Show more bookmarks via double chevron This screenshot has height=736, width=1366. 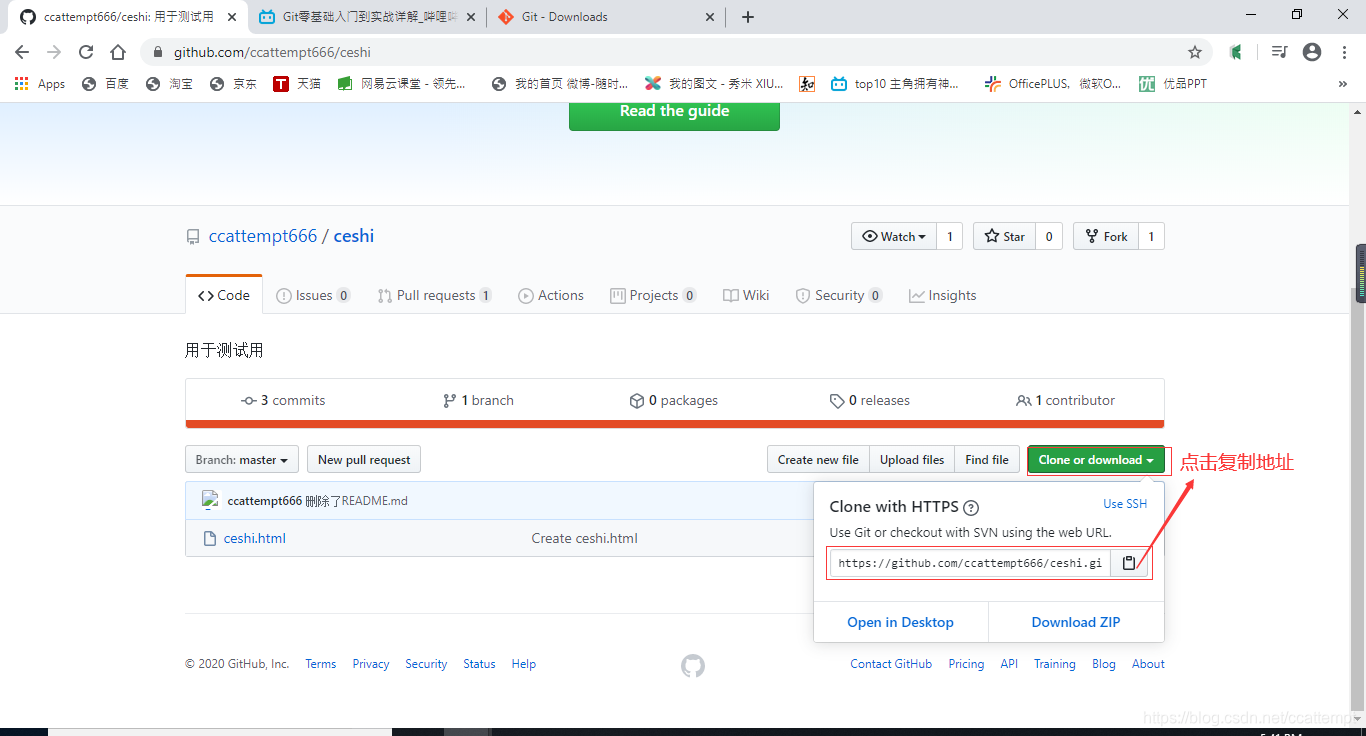[1342, 84]
